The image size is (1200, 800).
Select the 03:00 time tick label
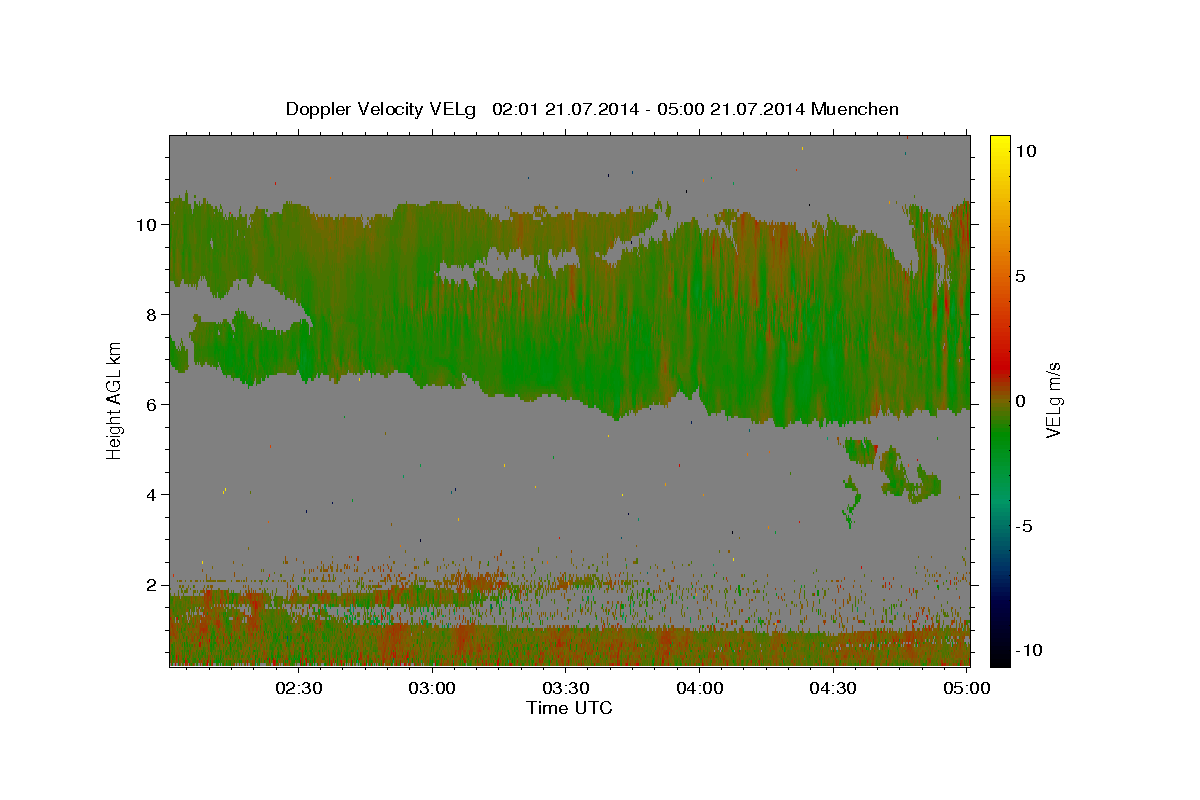coord(433,688)
